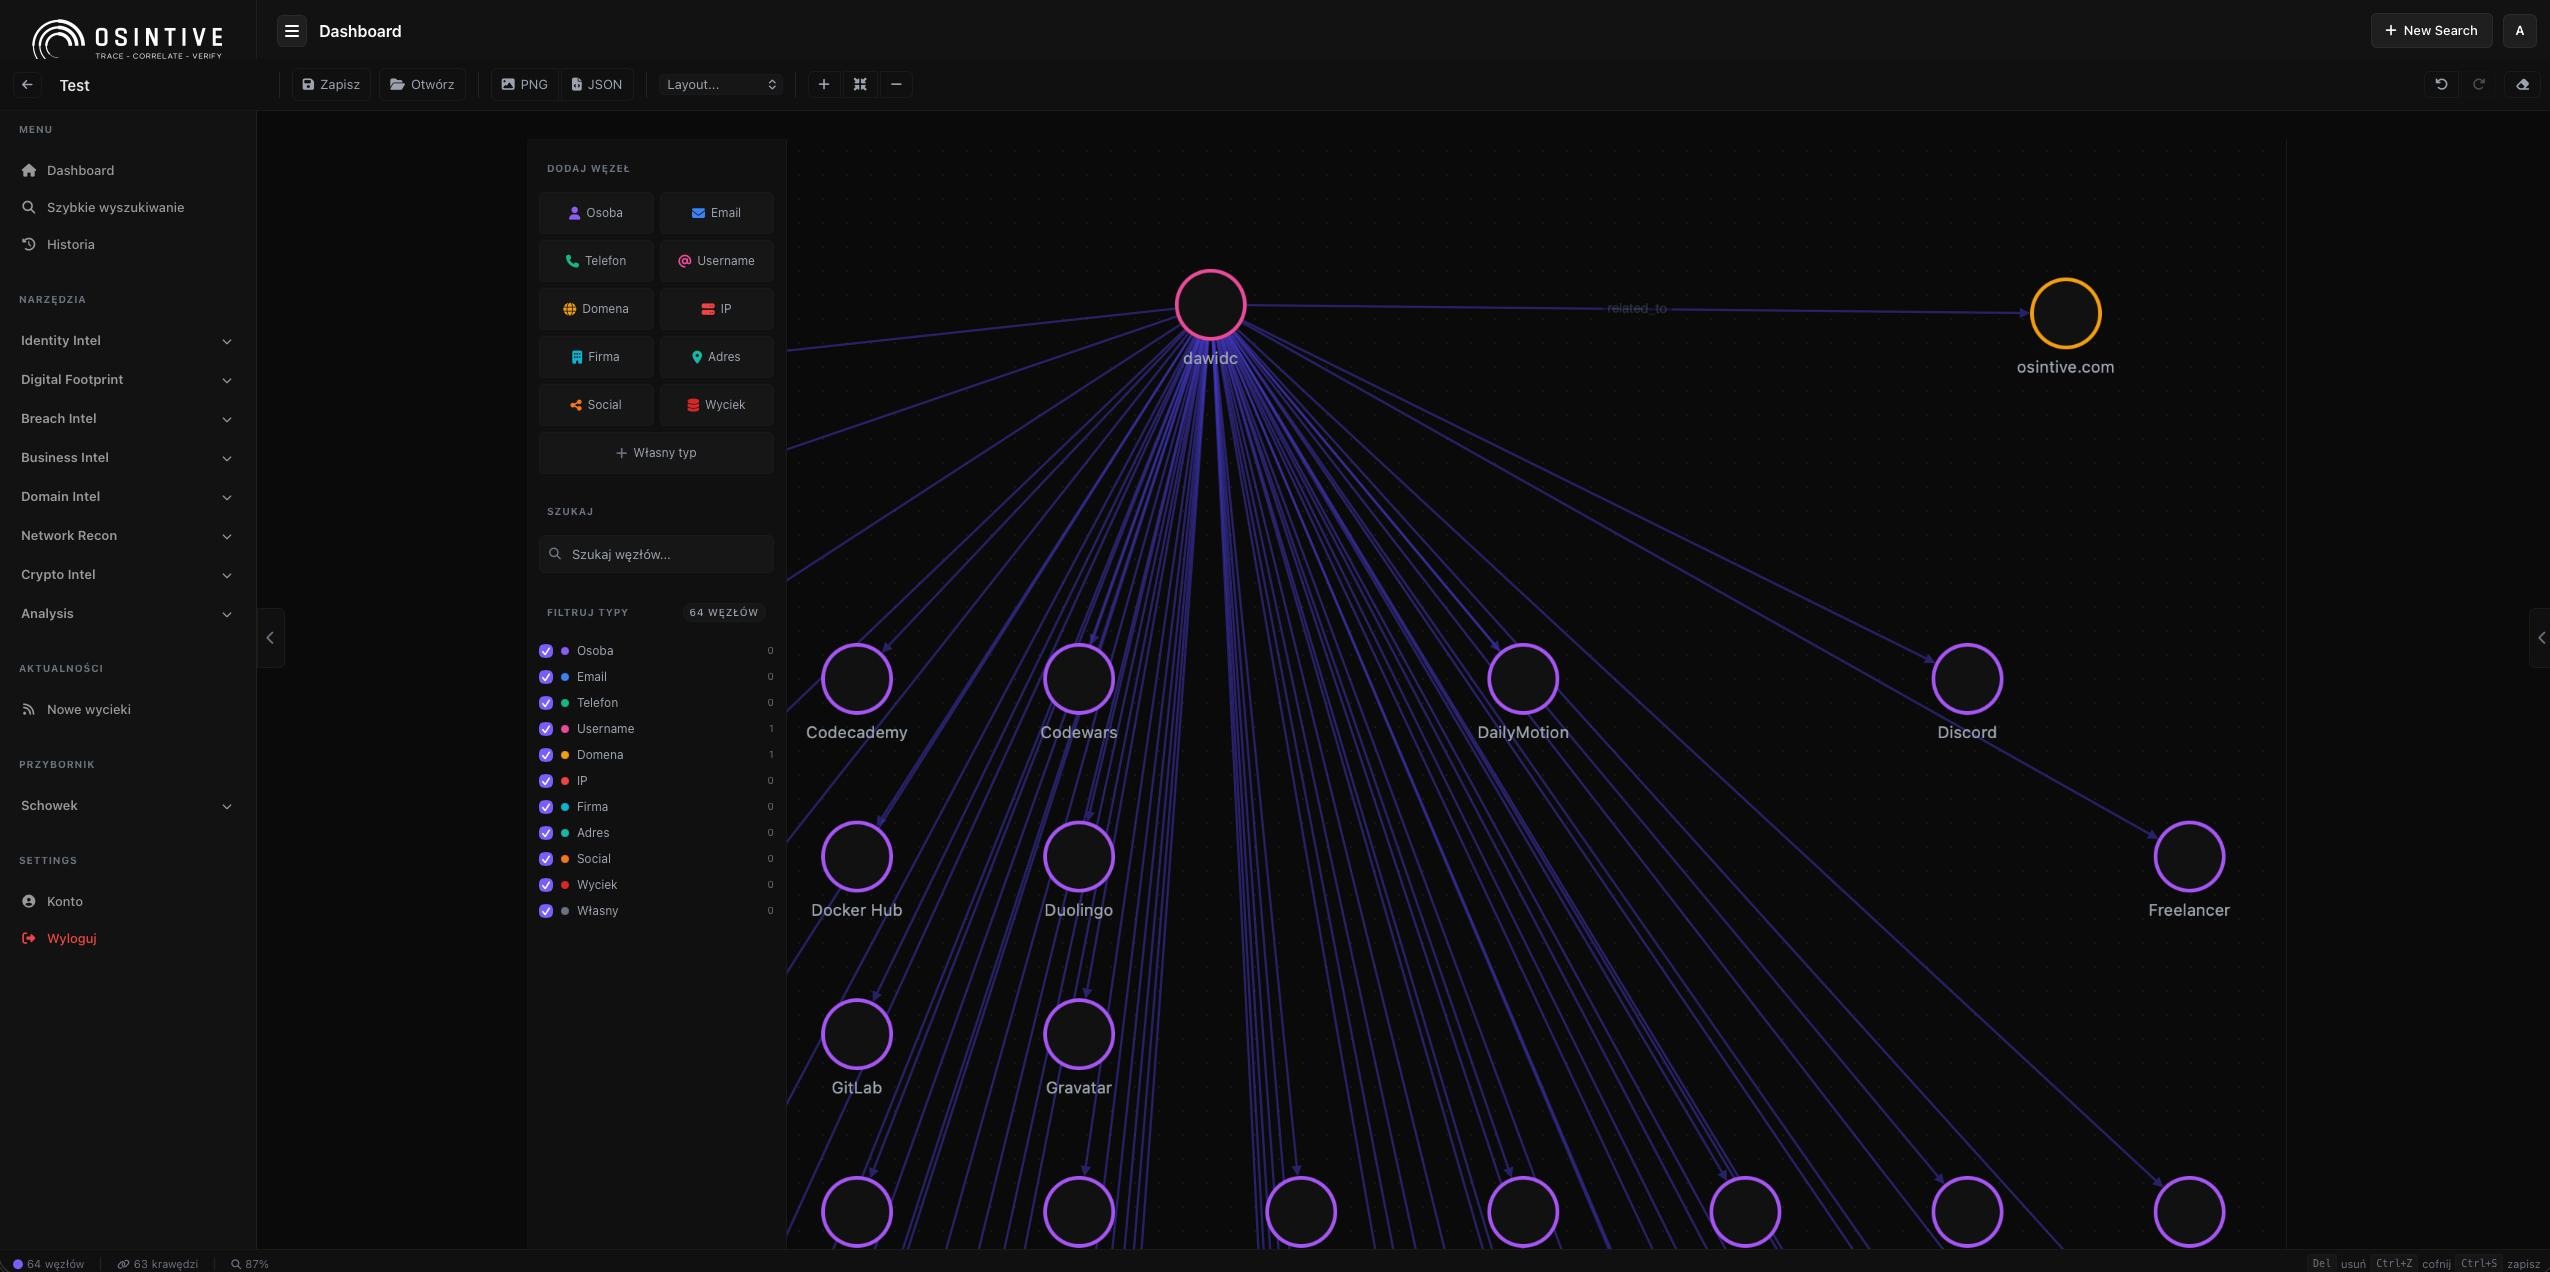
Task: Expand Analysis section
Action: [x=126, y=614]
